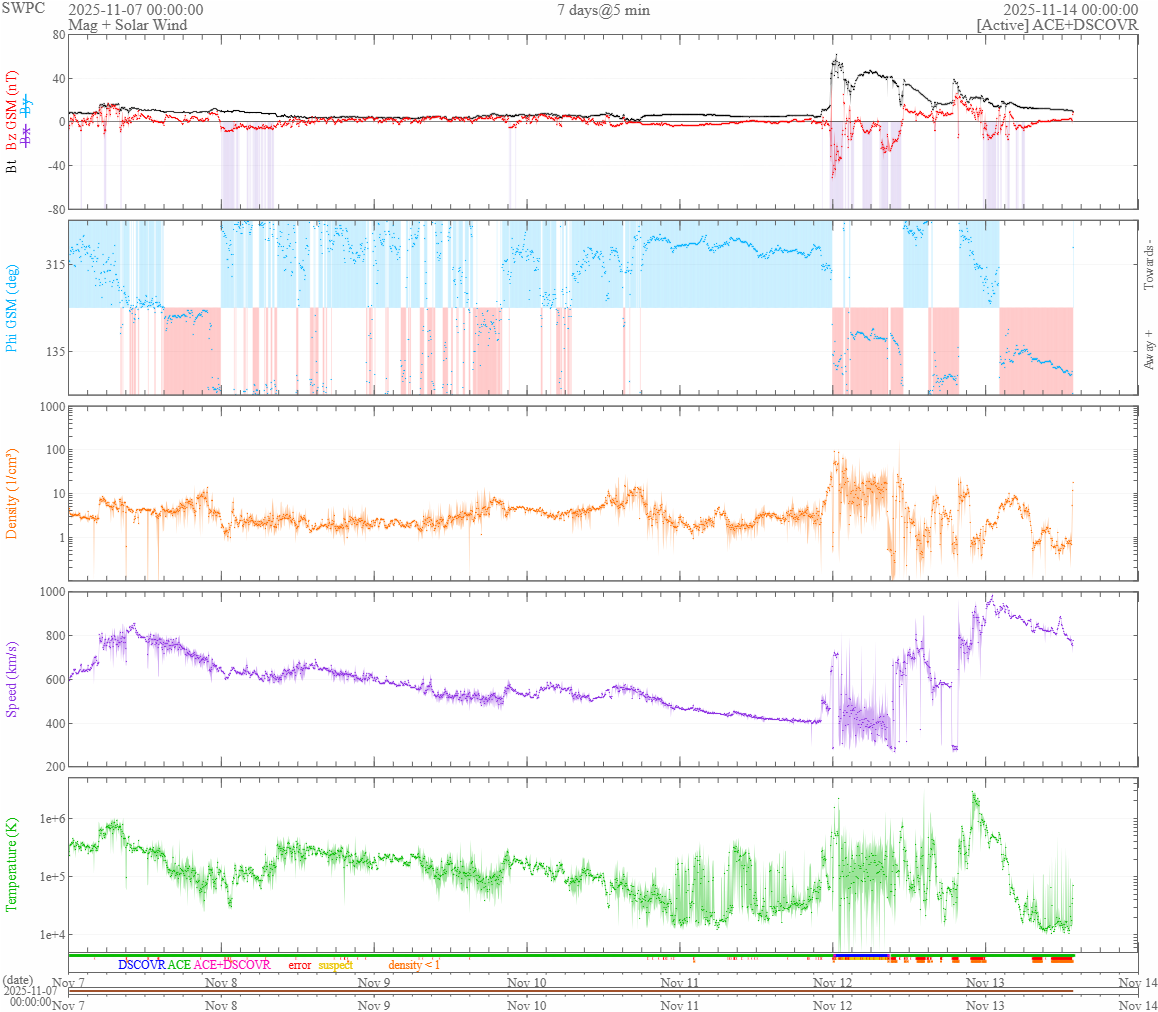The height and width of the screenshot is (1012, 1158).
Task: Click the 'Towards -' sector label
Action: tap(1148, 264)
